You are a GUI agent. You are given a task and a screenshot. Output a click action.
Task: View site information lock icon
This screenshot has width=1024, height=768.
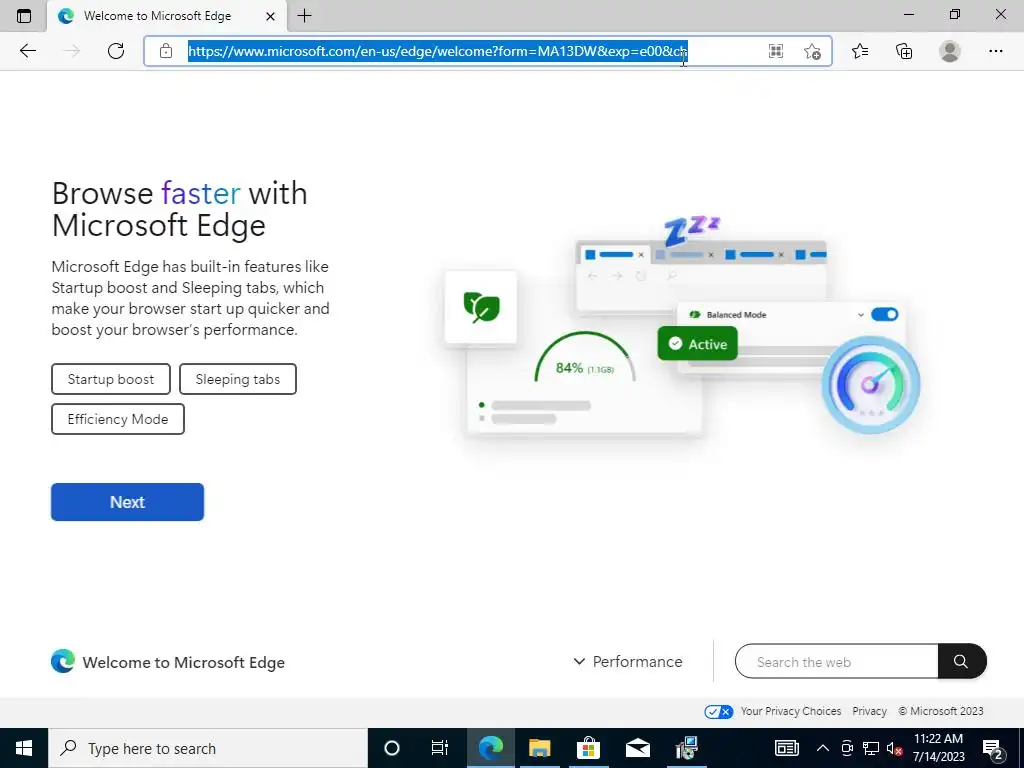(166, 51)
